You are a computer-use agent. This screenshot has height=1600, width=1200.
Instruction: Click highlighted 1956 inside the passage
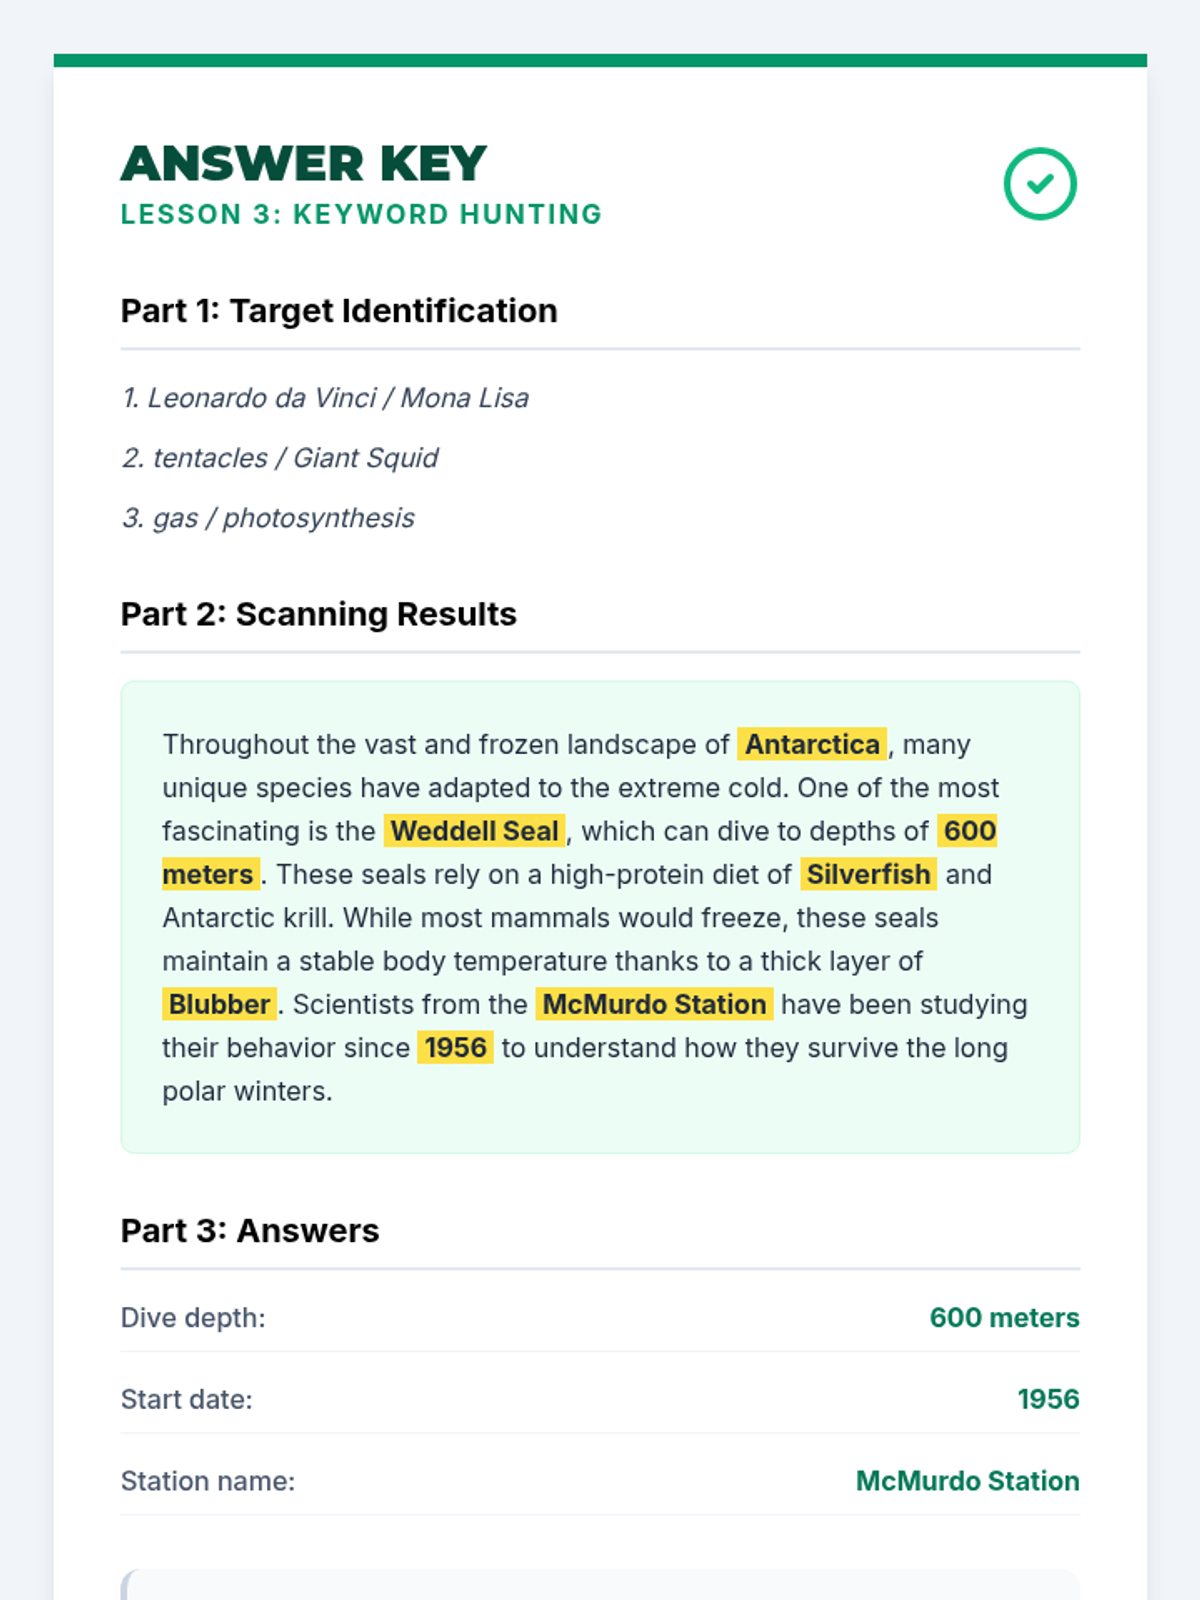point(455,1048)
